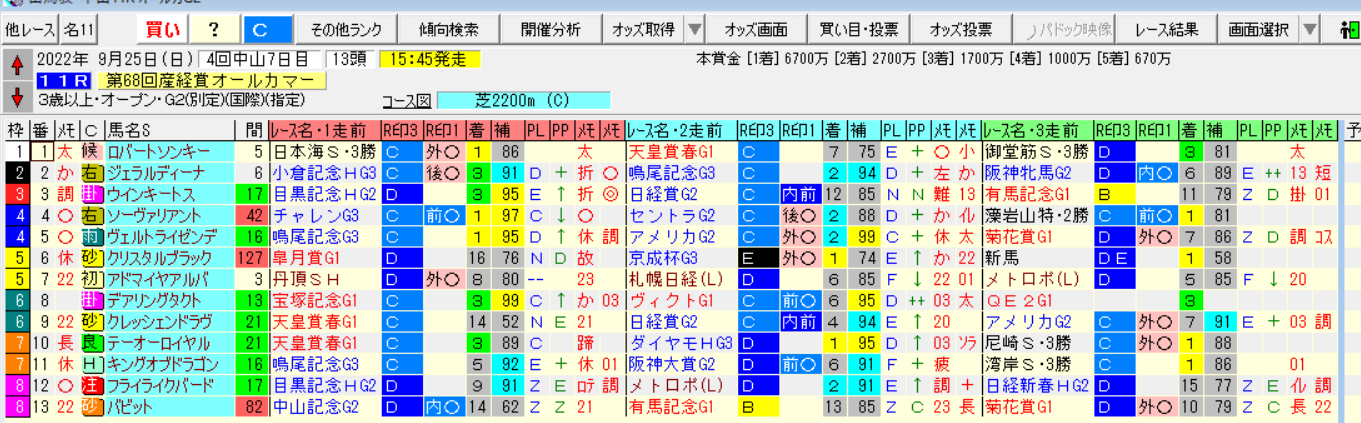The height and width of the screenshot is (423, 1361).
Task: Click 初 icon beside アドマイヤアルバ
Action: click(x=91, y=279)
